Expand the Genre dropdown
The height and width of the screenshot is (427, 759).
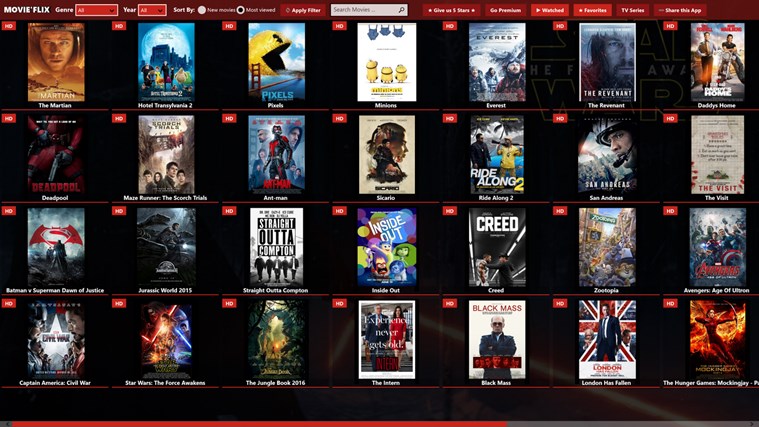(x=97, y=10)
